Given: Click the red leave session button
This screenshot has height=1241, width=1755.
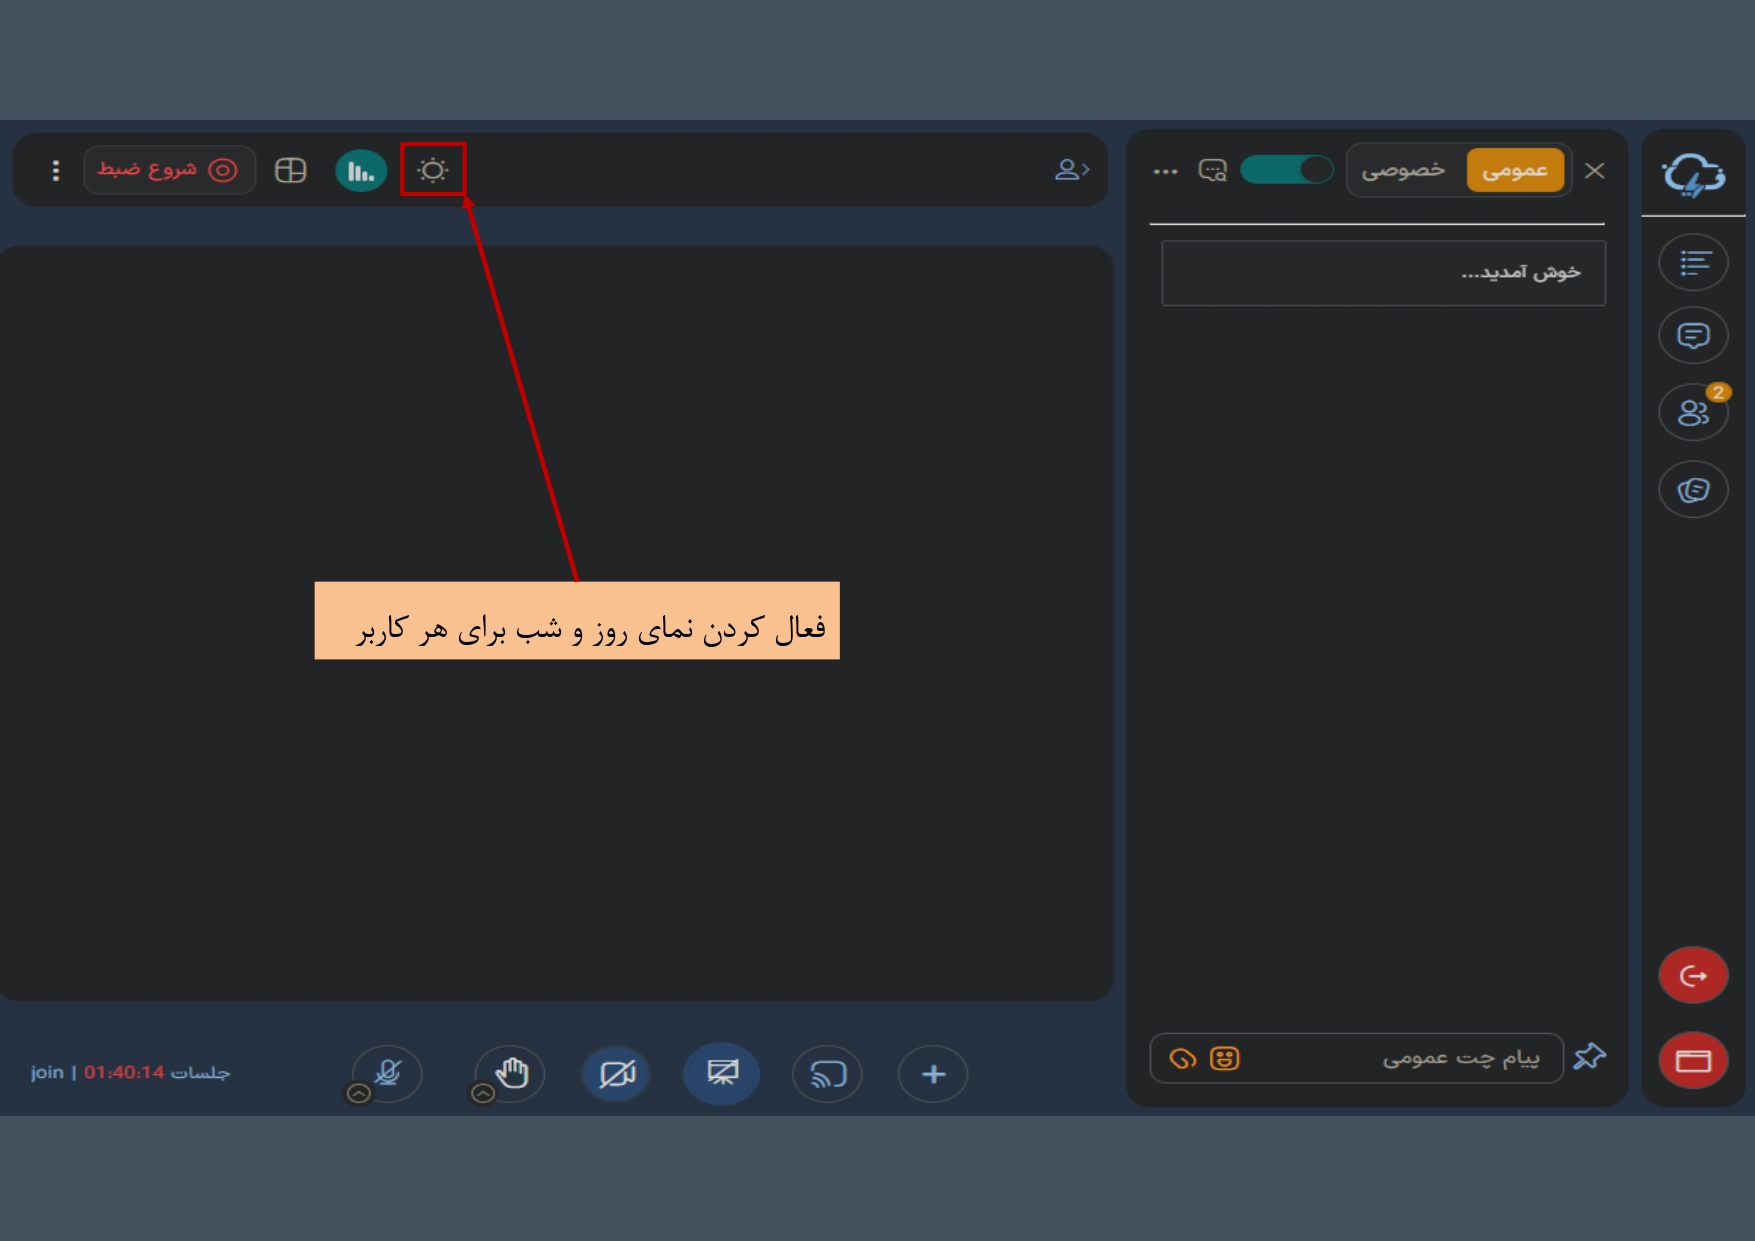Looking at the screenshot, I should 1693,975.
